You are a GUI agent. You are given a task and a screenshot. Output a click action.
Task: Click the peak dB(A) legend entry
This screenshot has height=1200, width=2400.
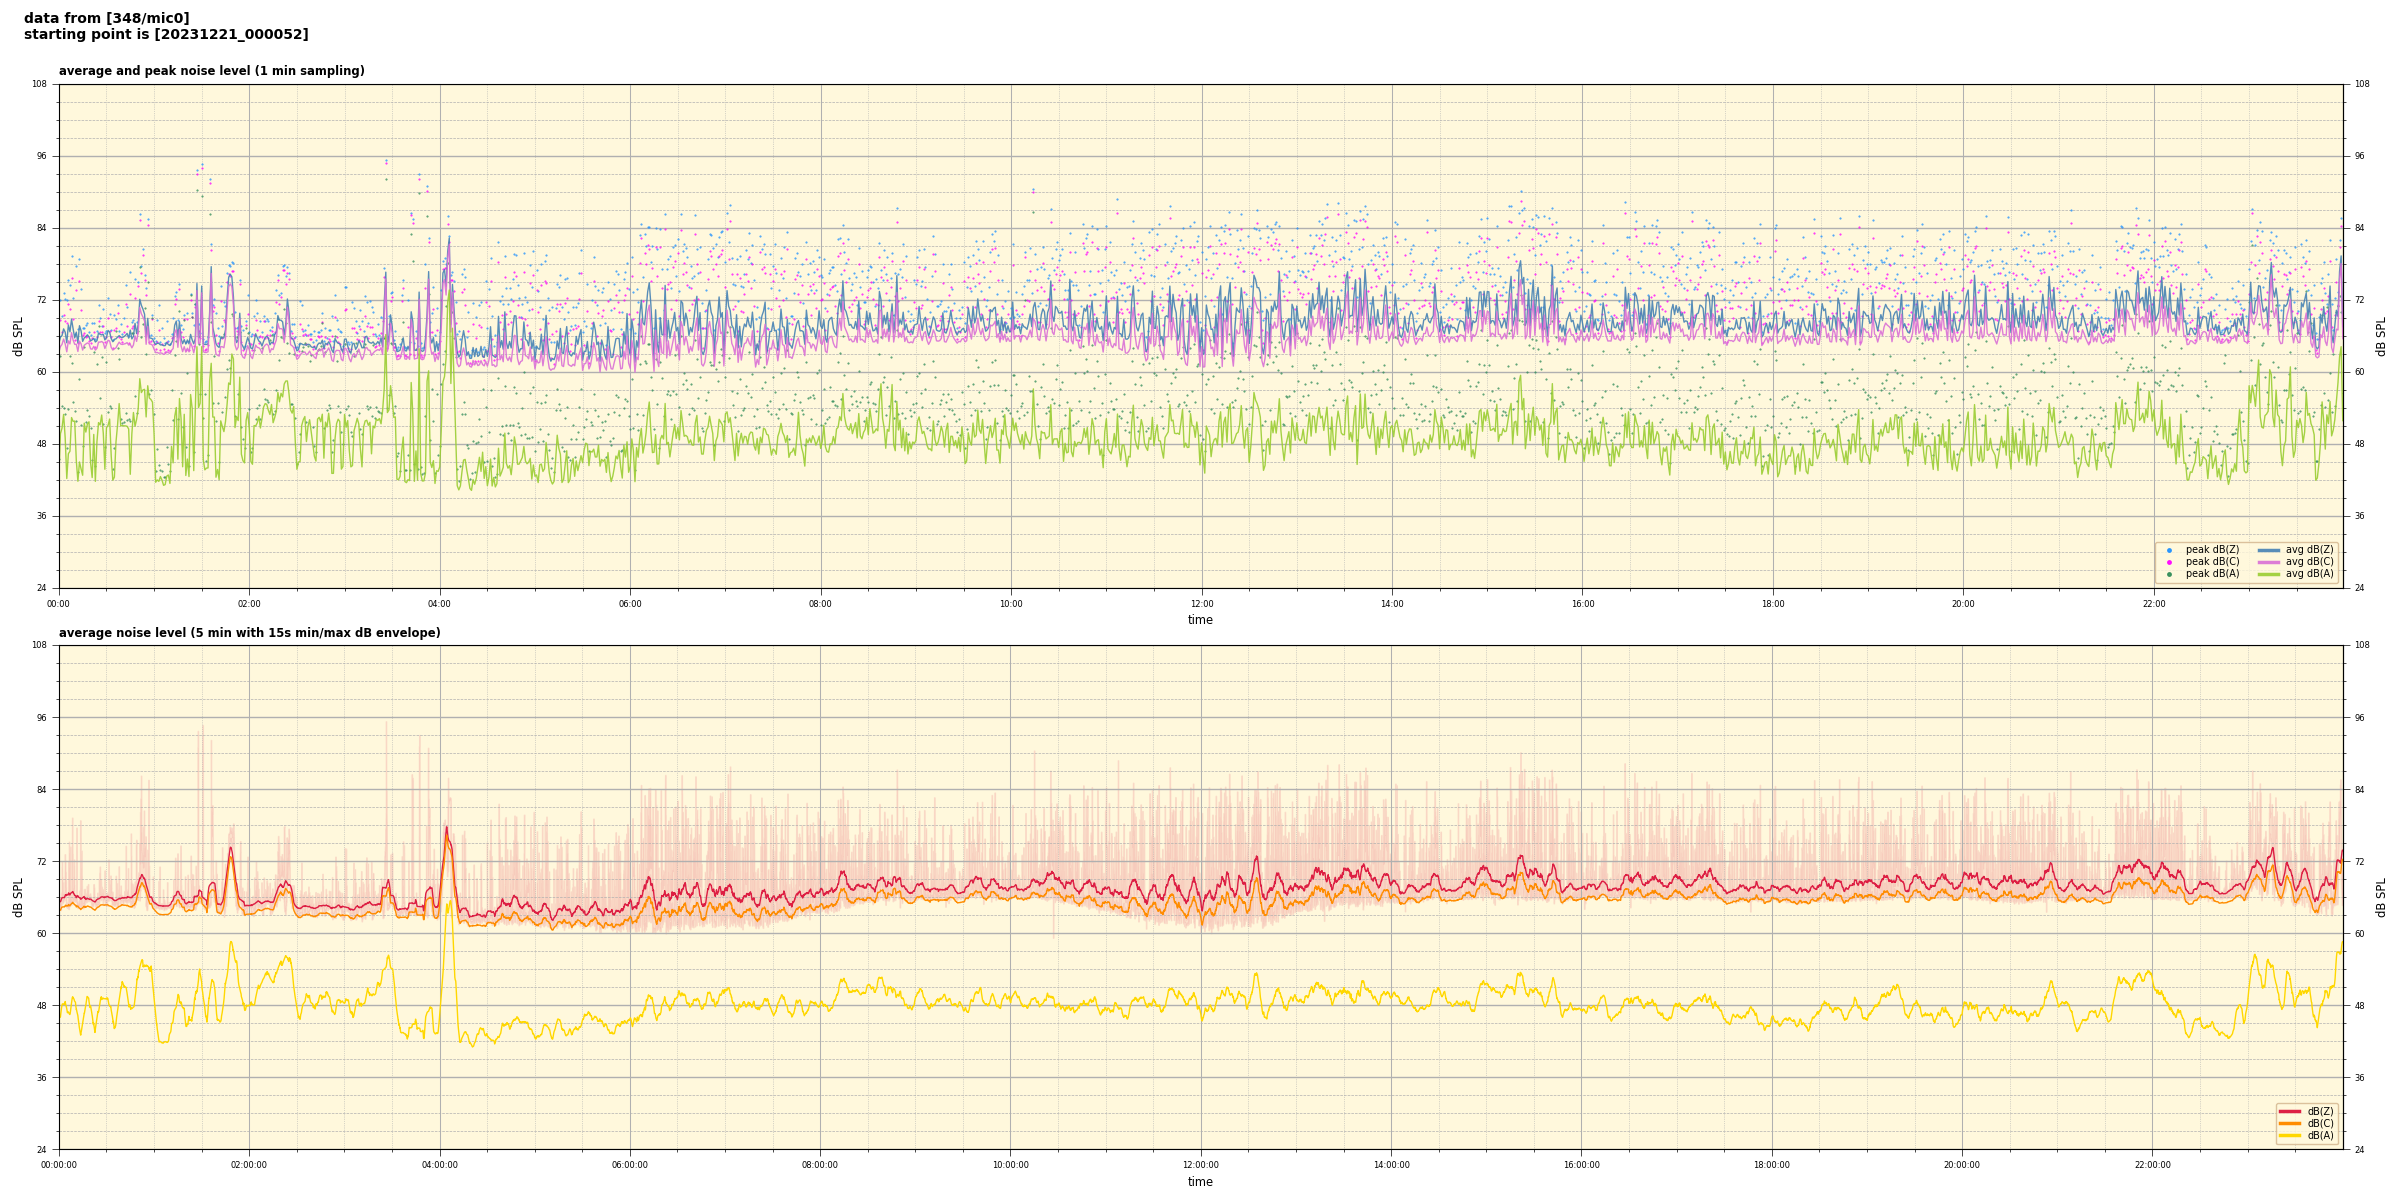(2212, 574)
